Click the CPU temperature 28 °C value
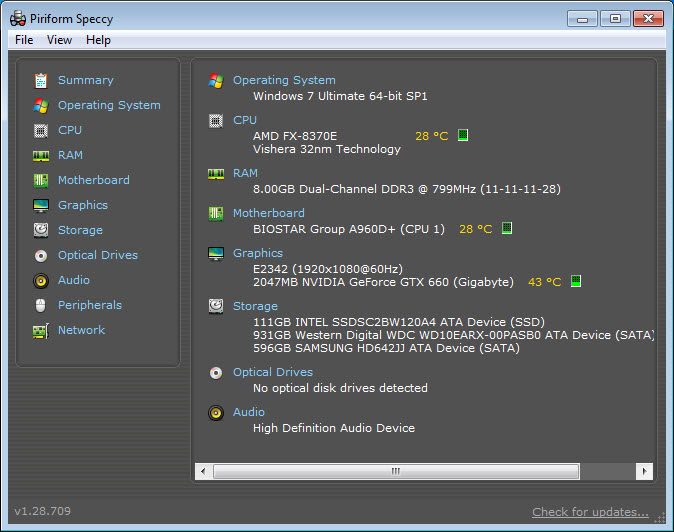 [432, 136]
